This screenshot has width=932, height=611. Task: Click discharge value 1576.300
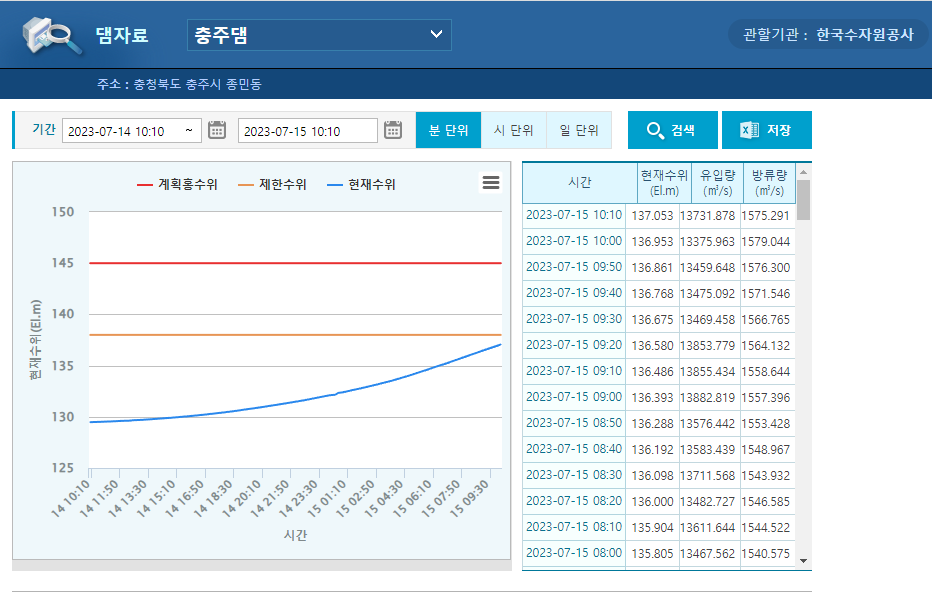766,268
